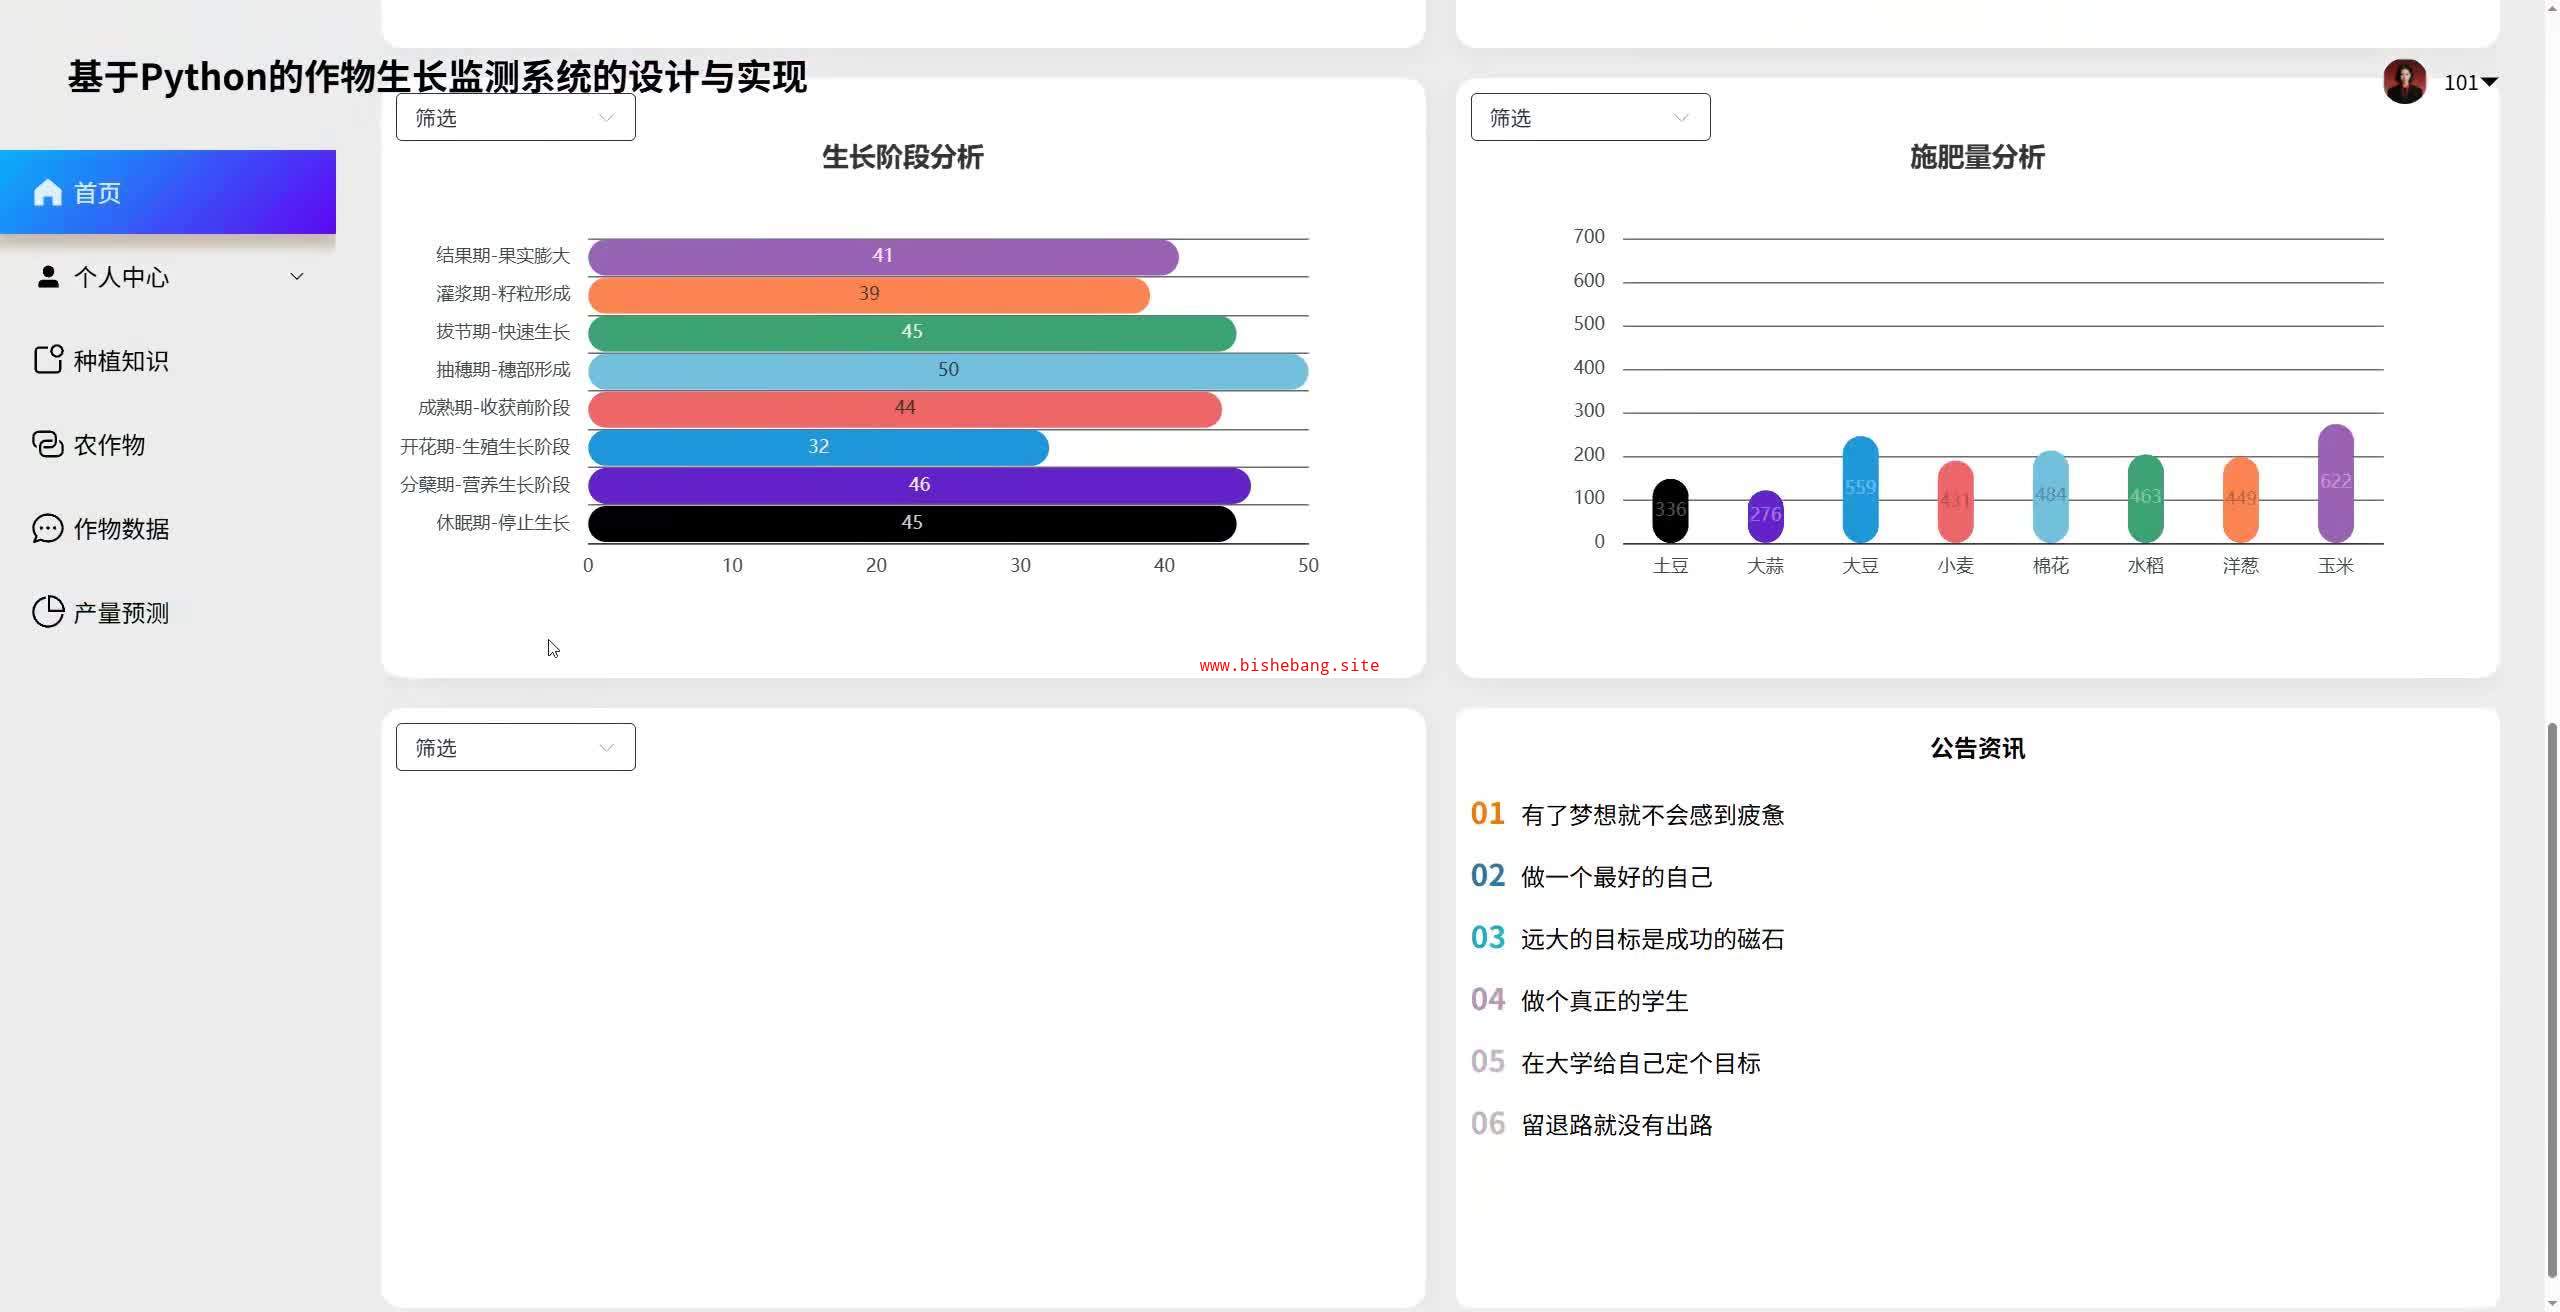The image size is (2560, 1312).
Task: Click the 种植知识 sidebar icon
Action: pyautogui.click(x=48, y=360)
